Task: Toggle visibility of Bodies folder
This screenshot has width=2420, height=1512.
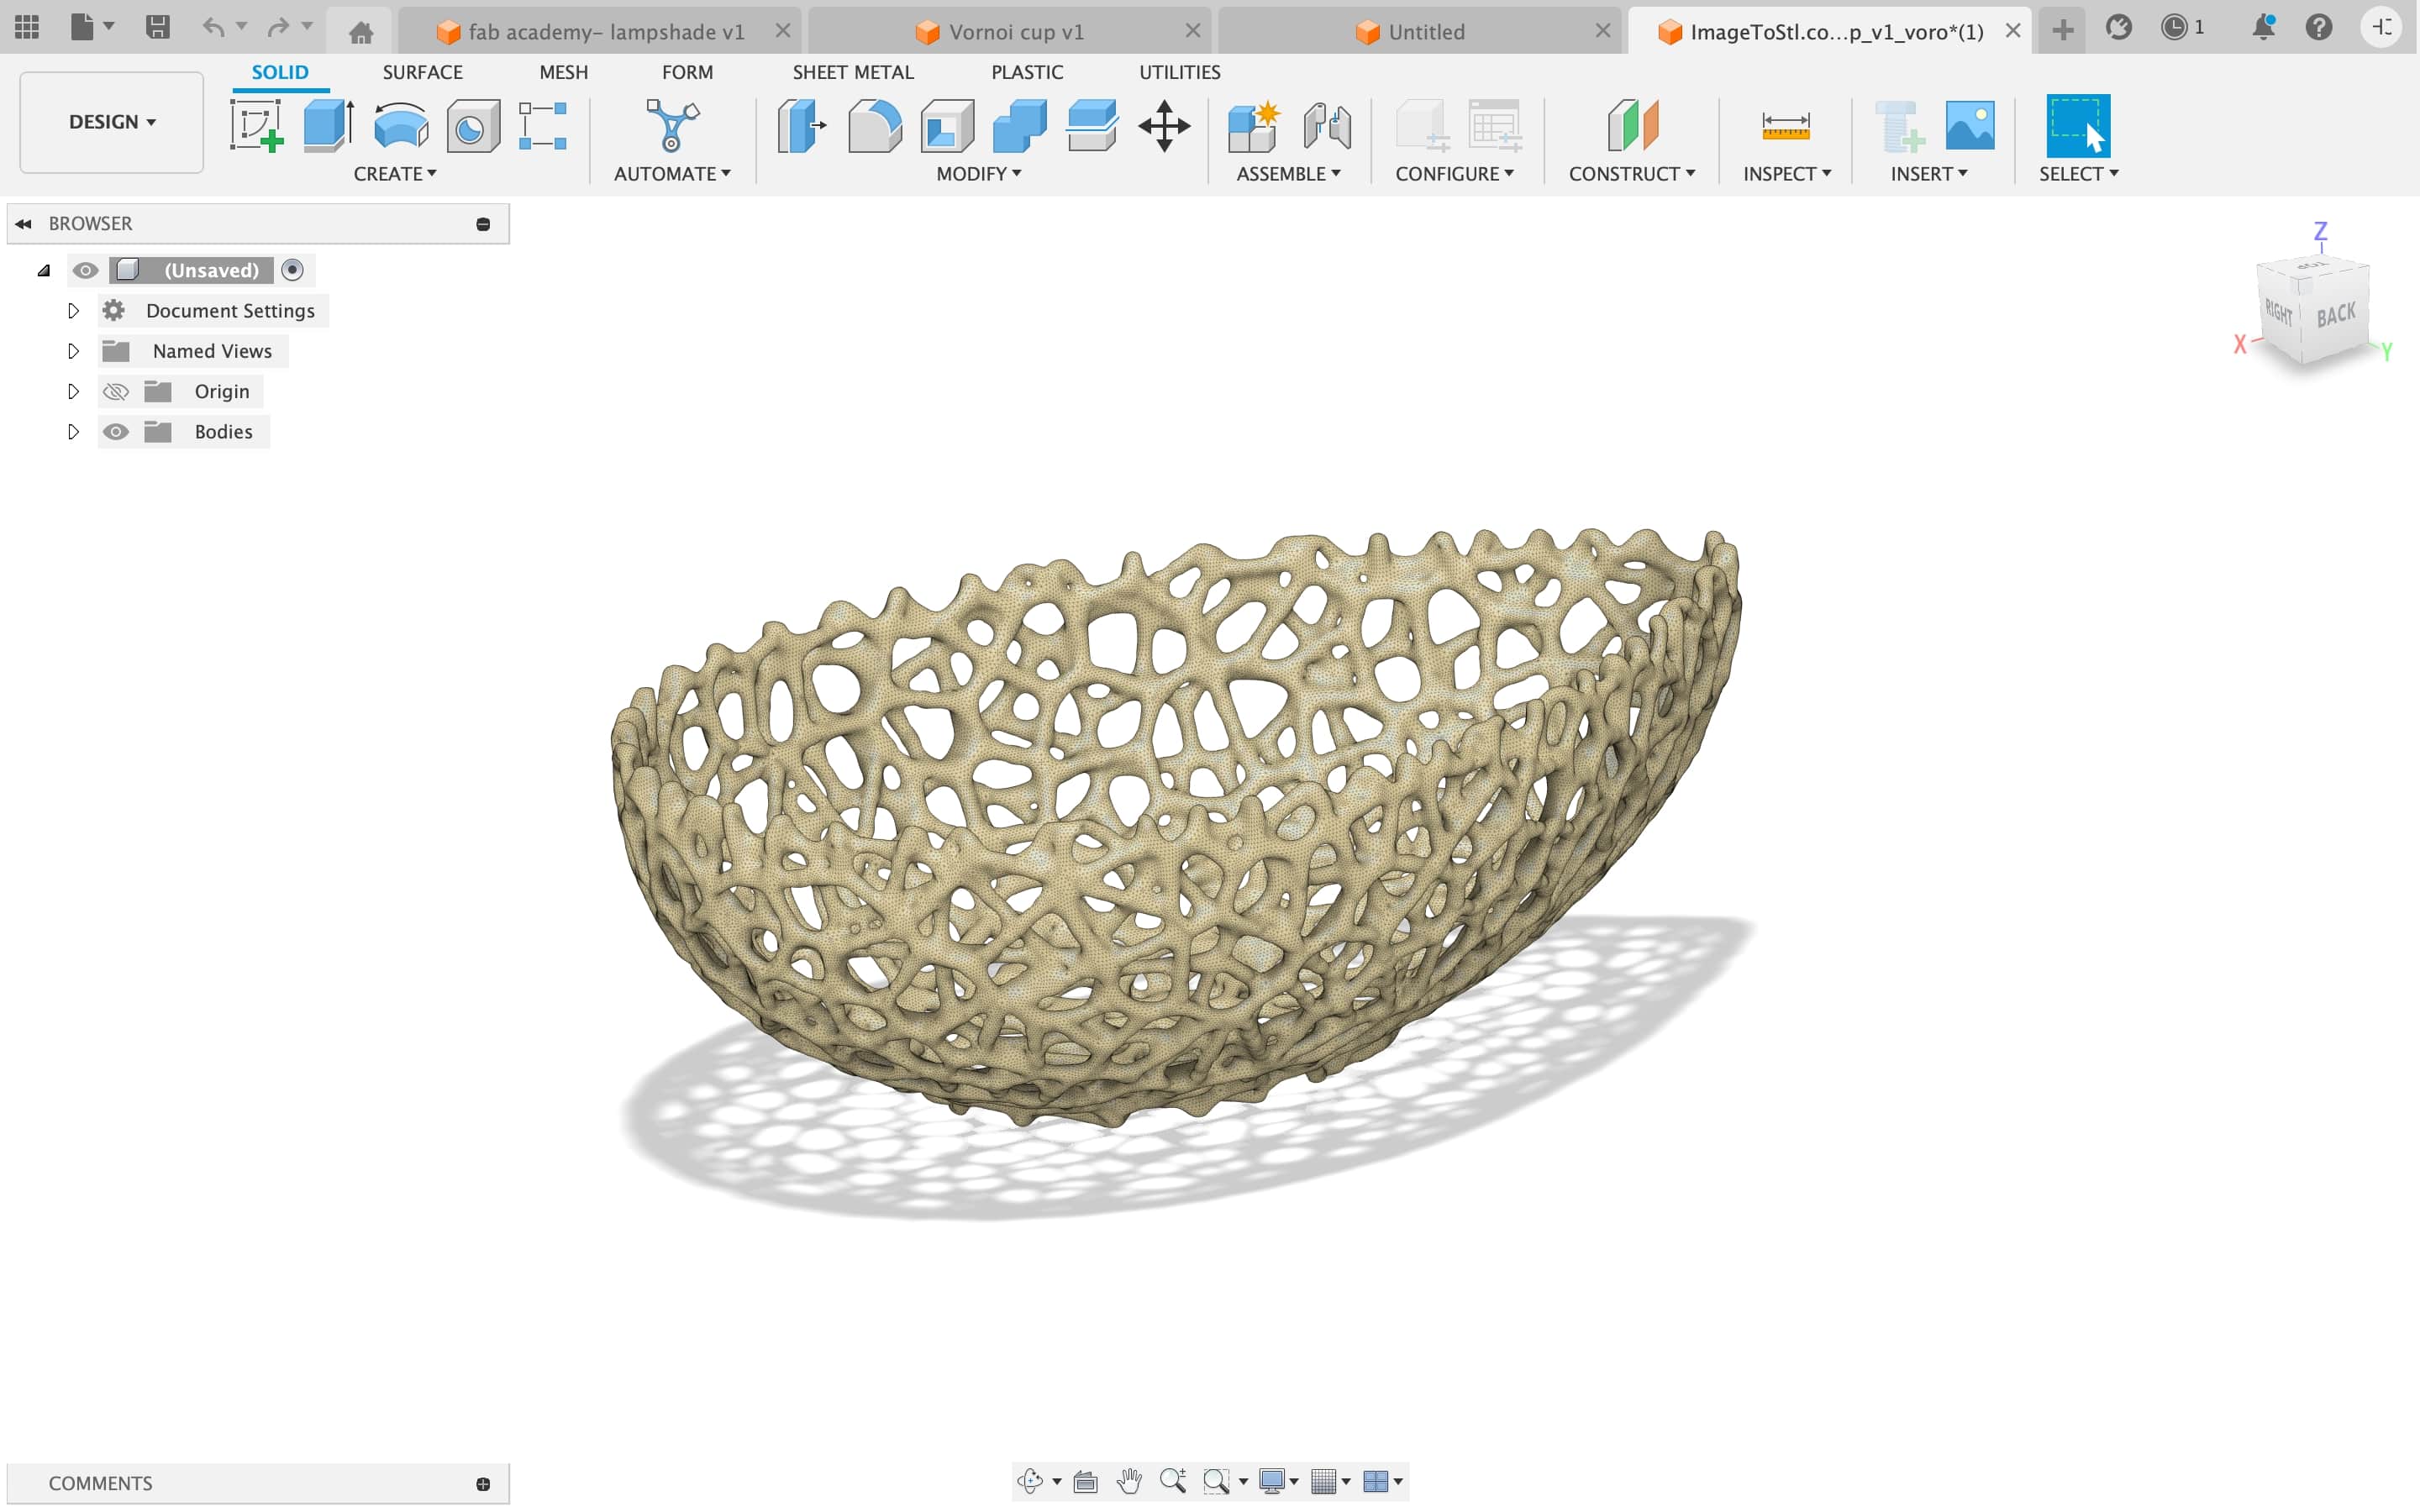Action: pyautogui.click(x=116, y=432)
